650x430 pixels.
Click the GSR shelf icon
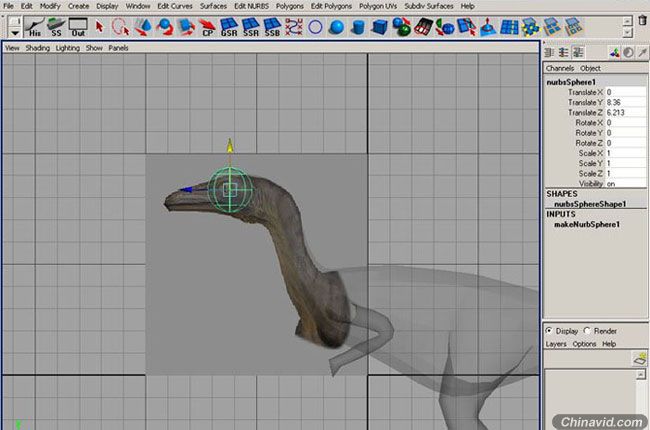pos(229,27)
